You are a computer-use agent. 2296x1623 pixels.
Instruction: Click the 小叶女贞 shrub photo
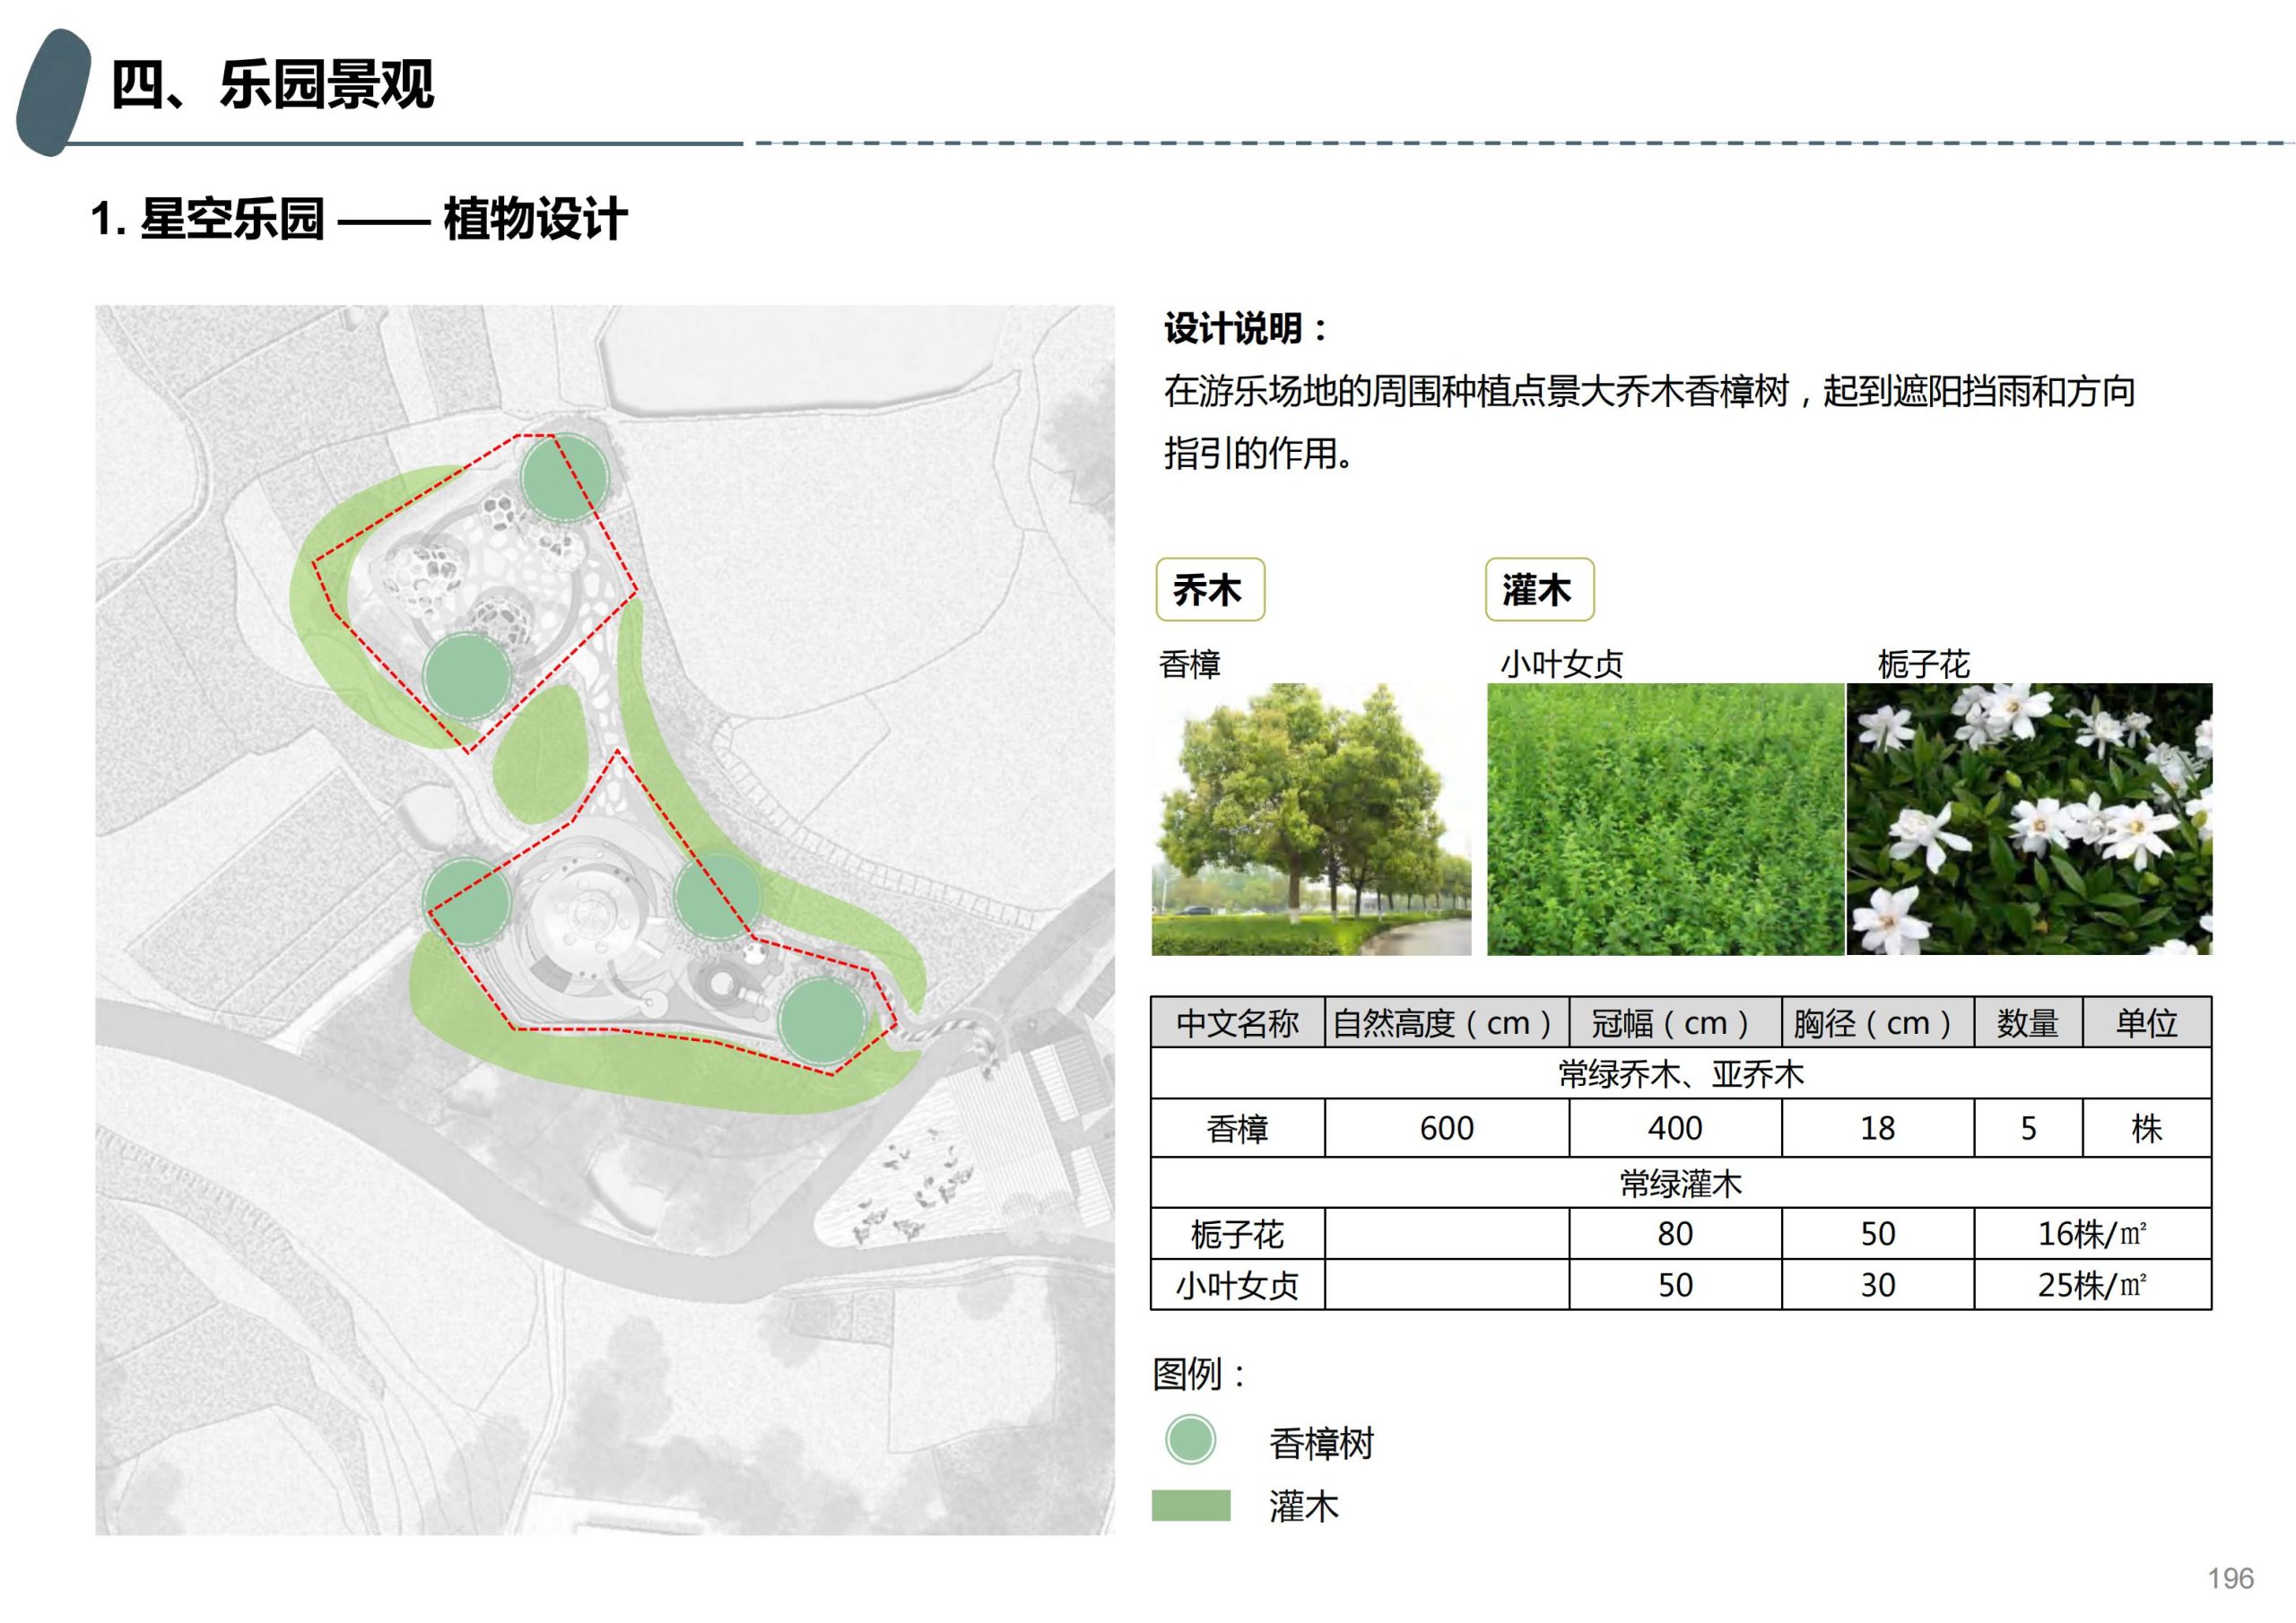click(1665, 819)
